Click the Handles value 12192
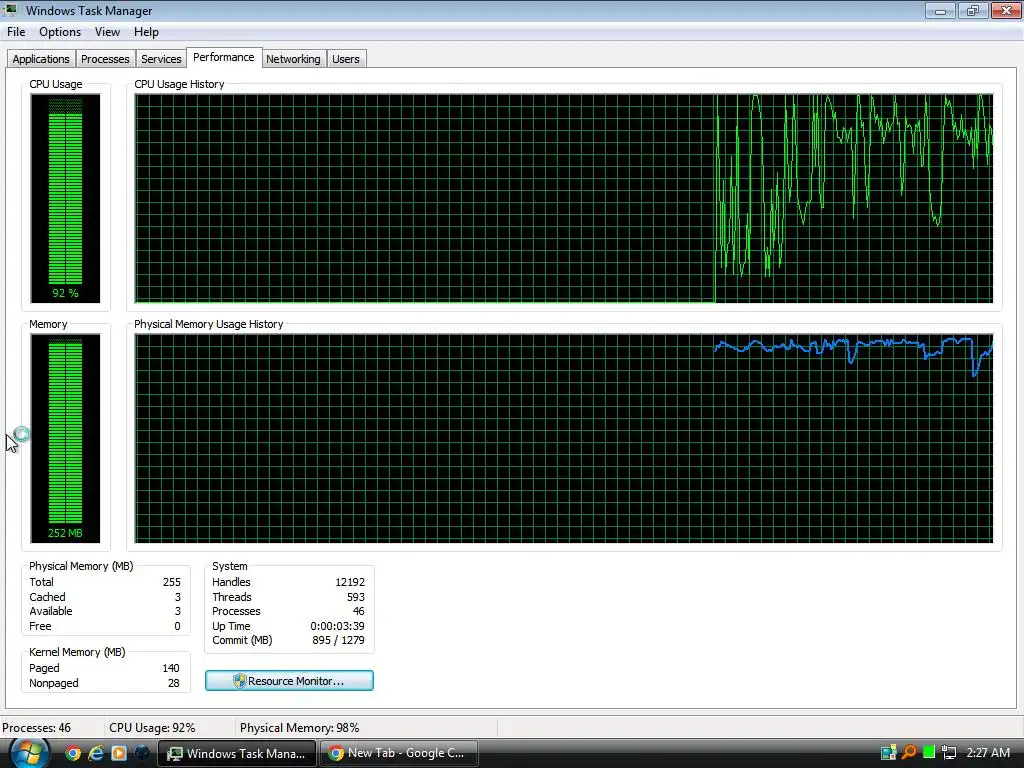This screenshot has width=1024, height=768. (350, 582)
